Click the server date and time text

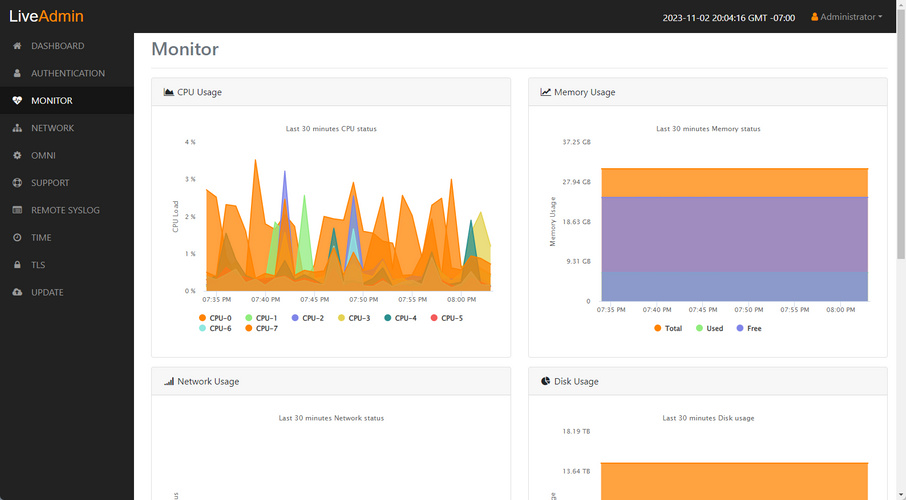click(729, 18)
